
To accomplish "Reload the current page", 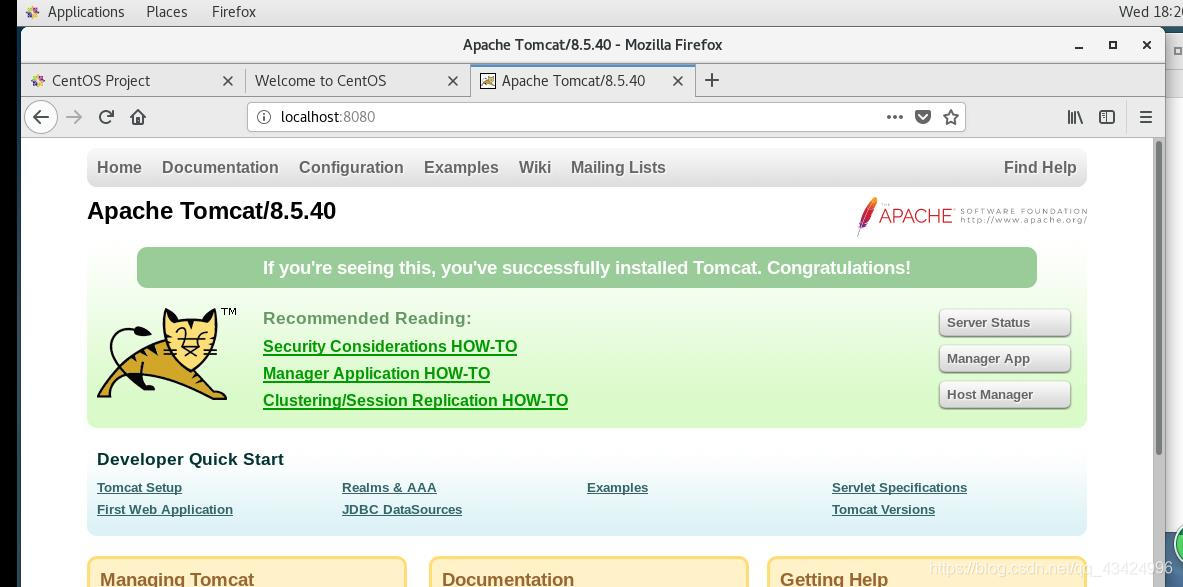I will [106, 117].
